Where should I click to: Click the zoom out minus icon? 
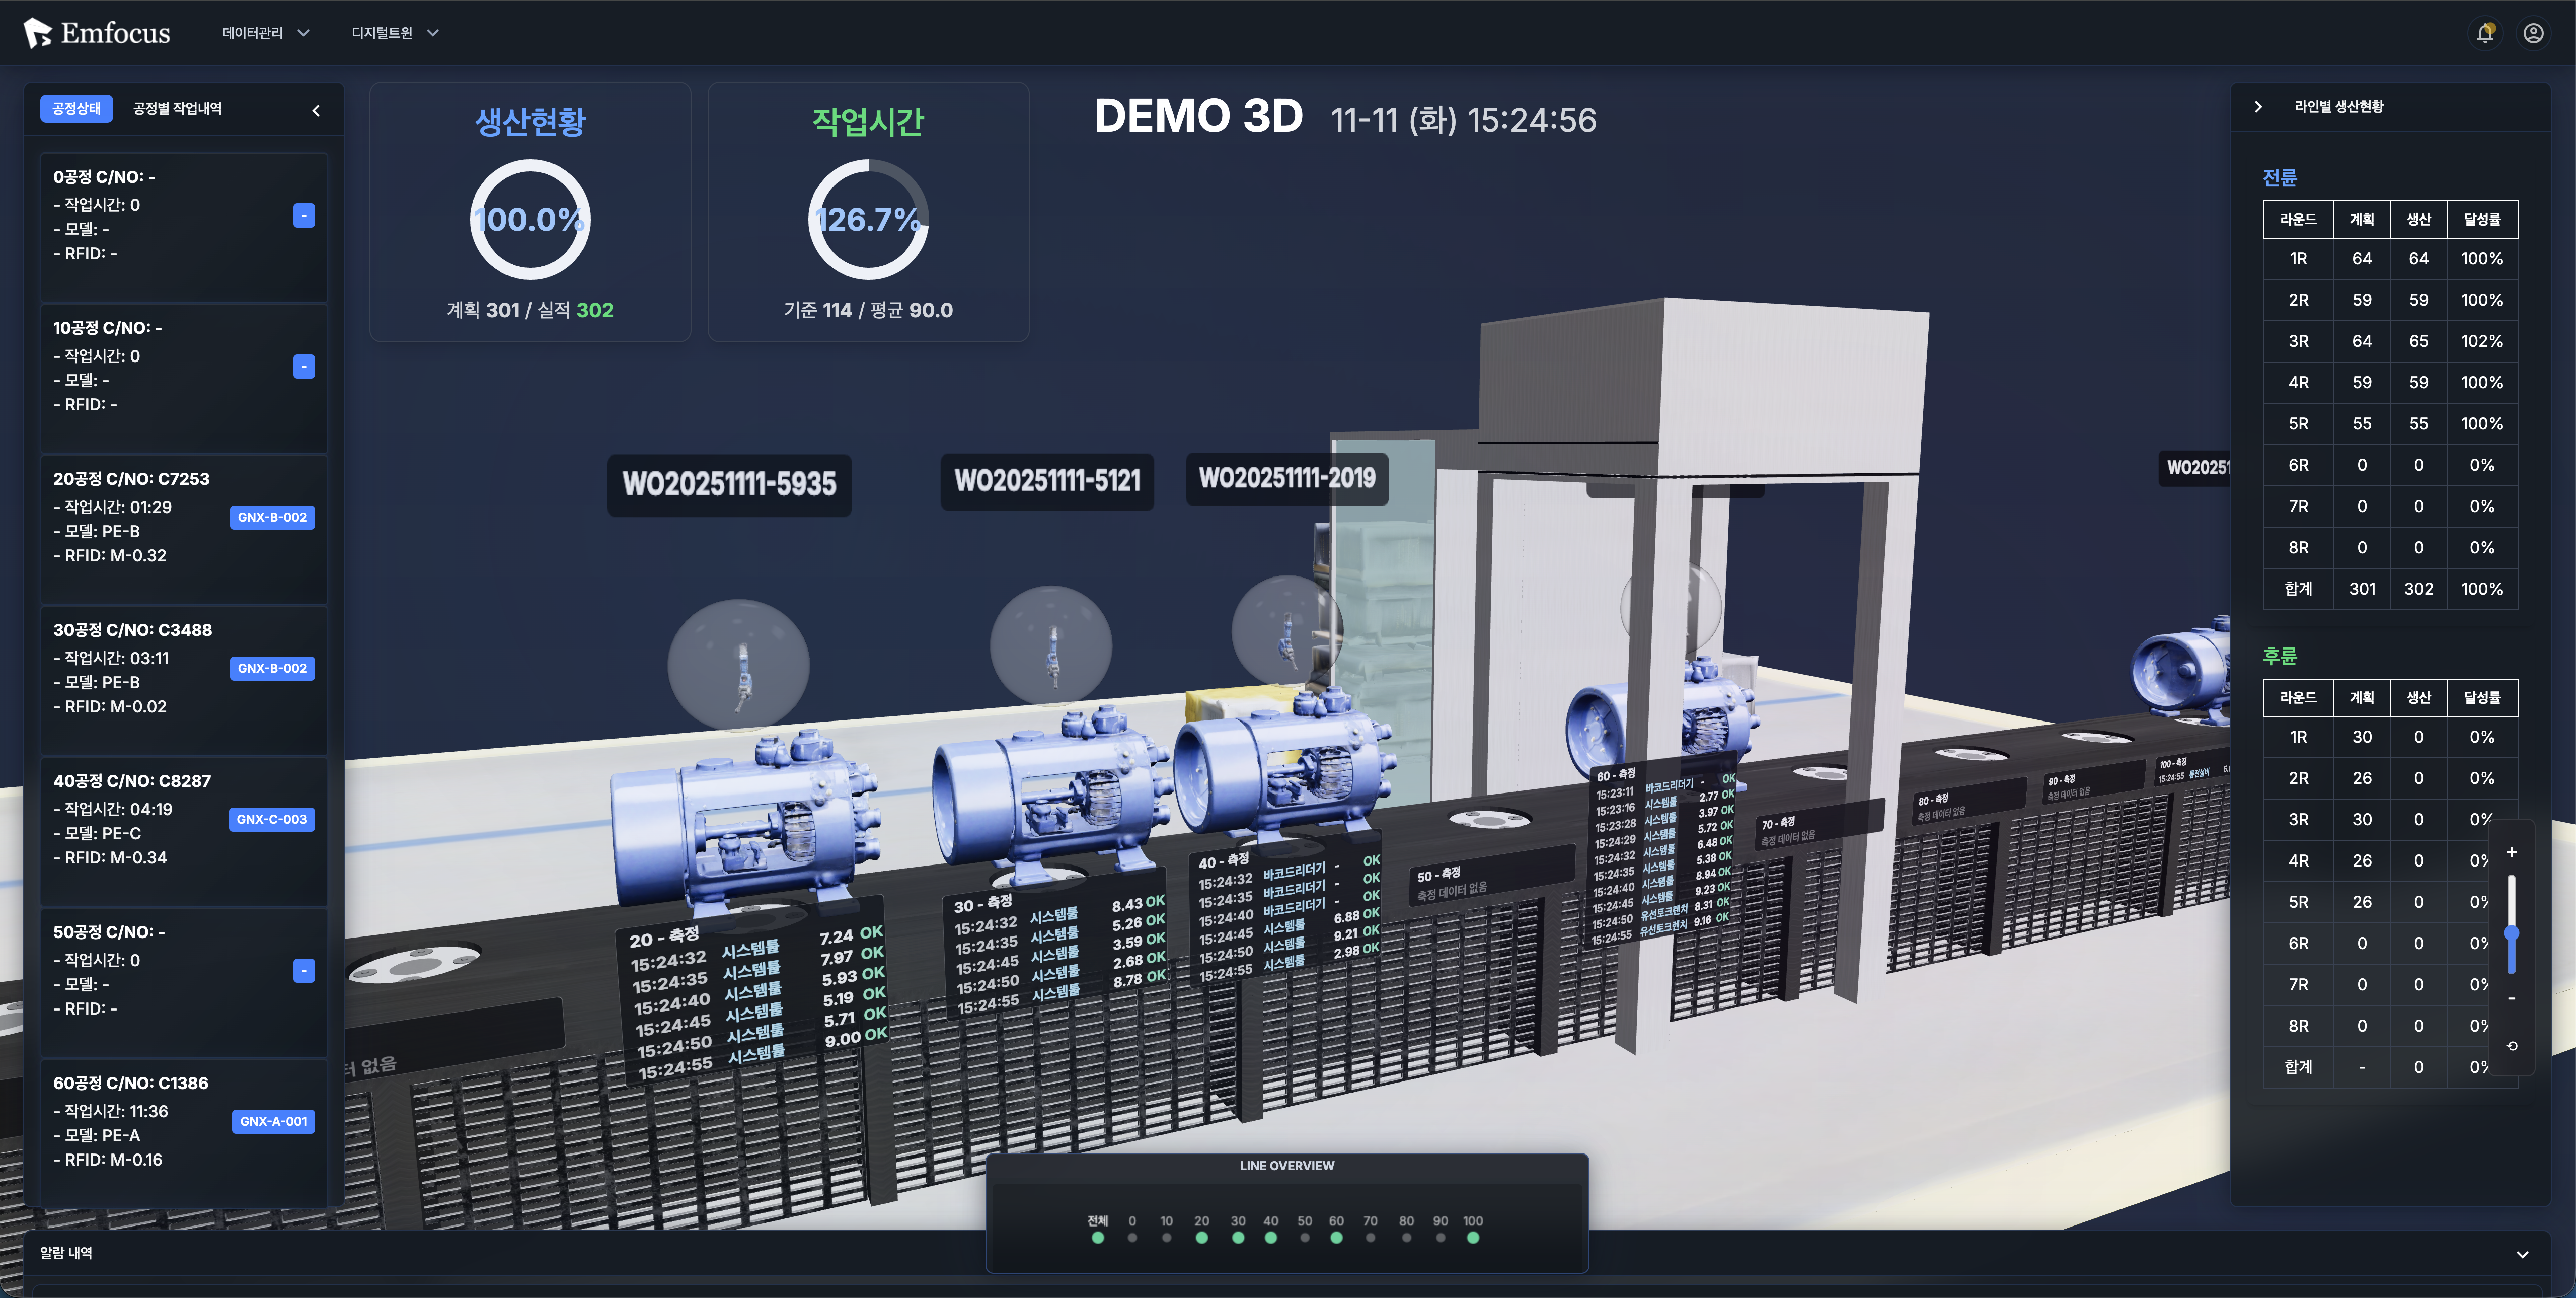coord(2511,998)
